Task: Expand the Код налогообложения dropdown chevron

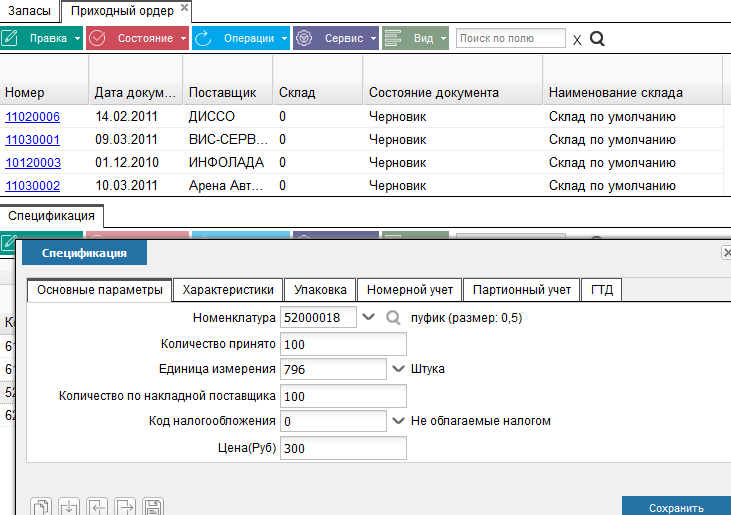Action: pos(398,421)
